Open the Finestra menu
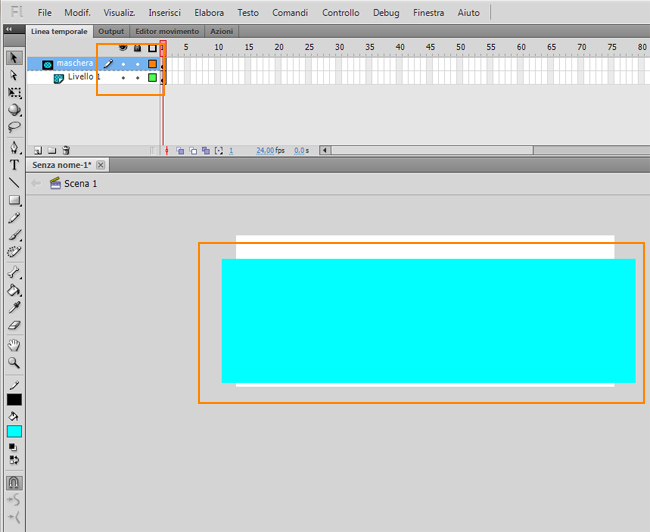This screenshot has height=532, width=650. point(428,13)
